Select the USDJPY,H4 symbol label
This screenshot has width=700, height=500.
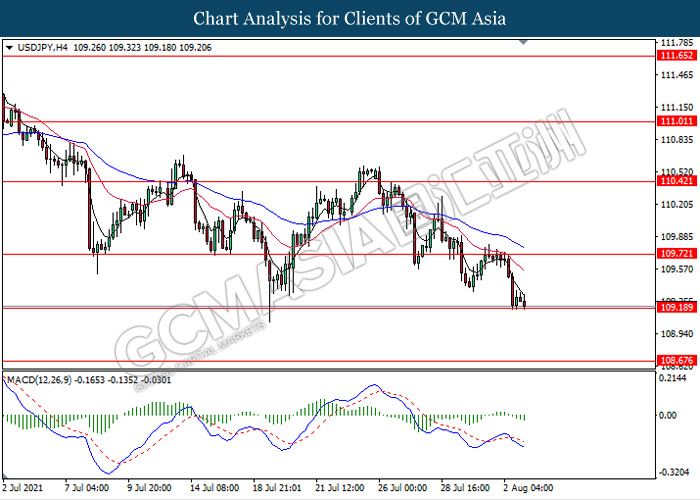43,48
